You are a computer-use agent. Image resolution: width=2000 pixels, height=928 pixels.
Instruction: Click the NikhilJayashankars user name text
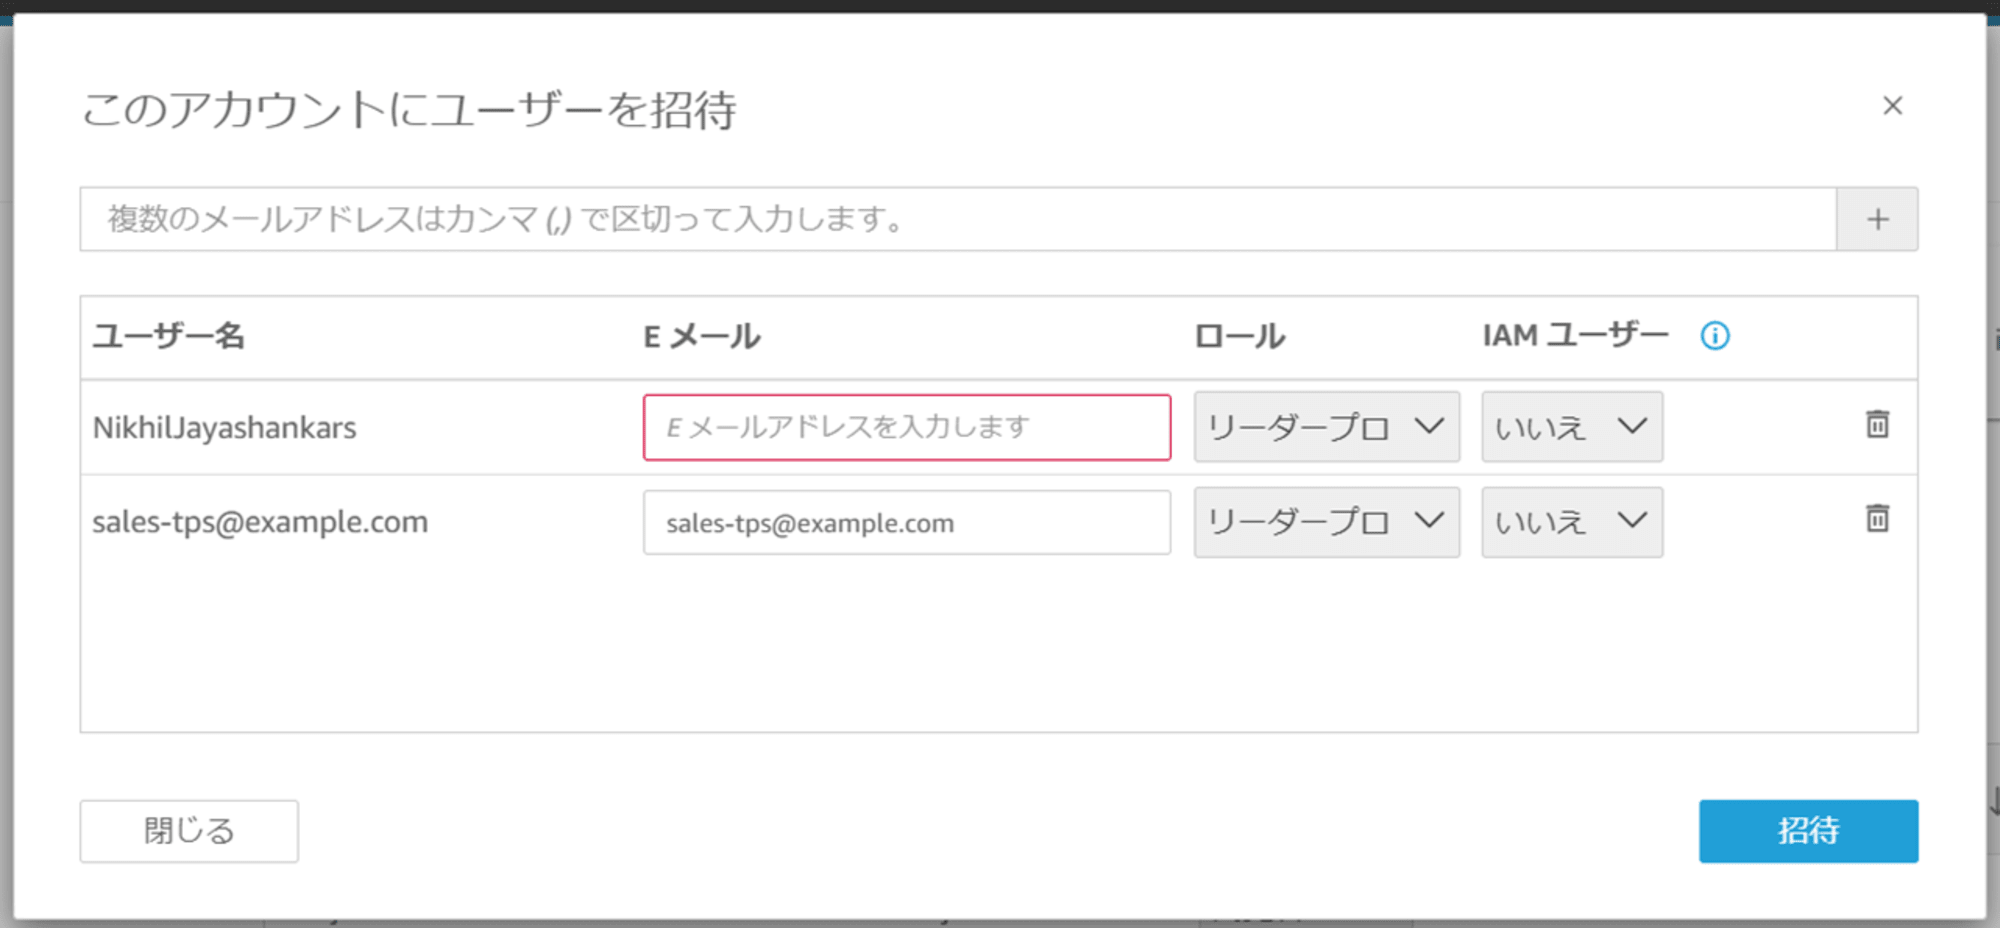tap(224, 428)
